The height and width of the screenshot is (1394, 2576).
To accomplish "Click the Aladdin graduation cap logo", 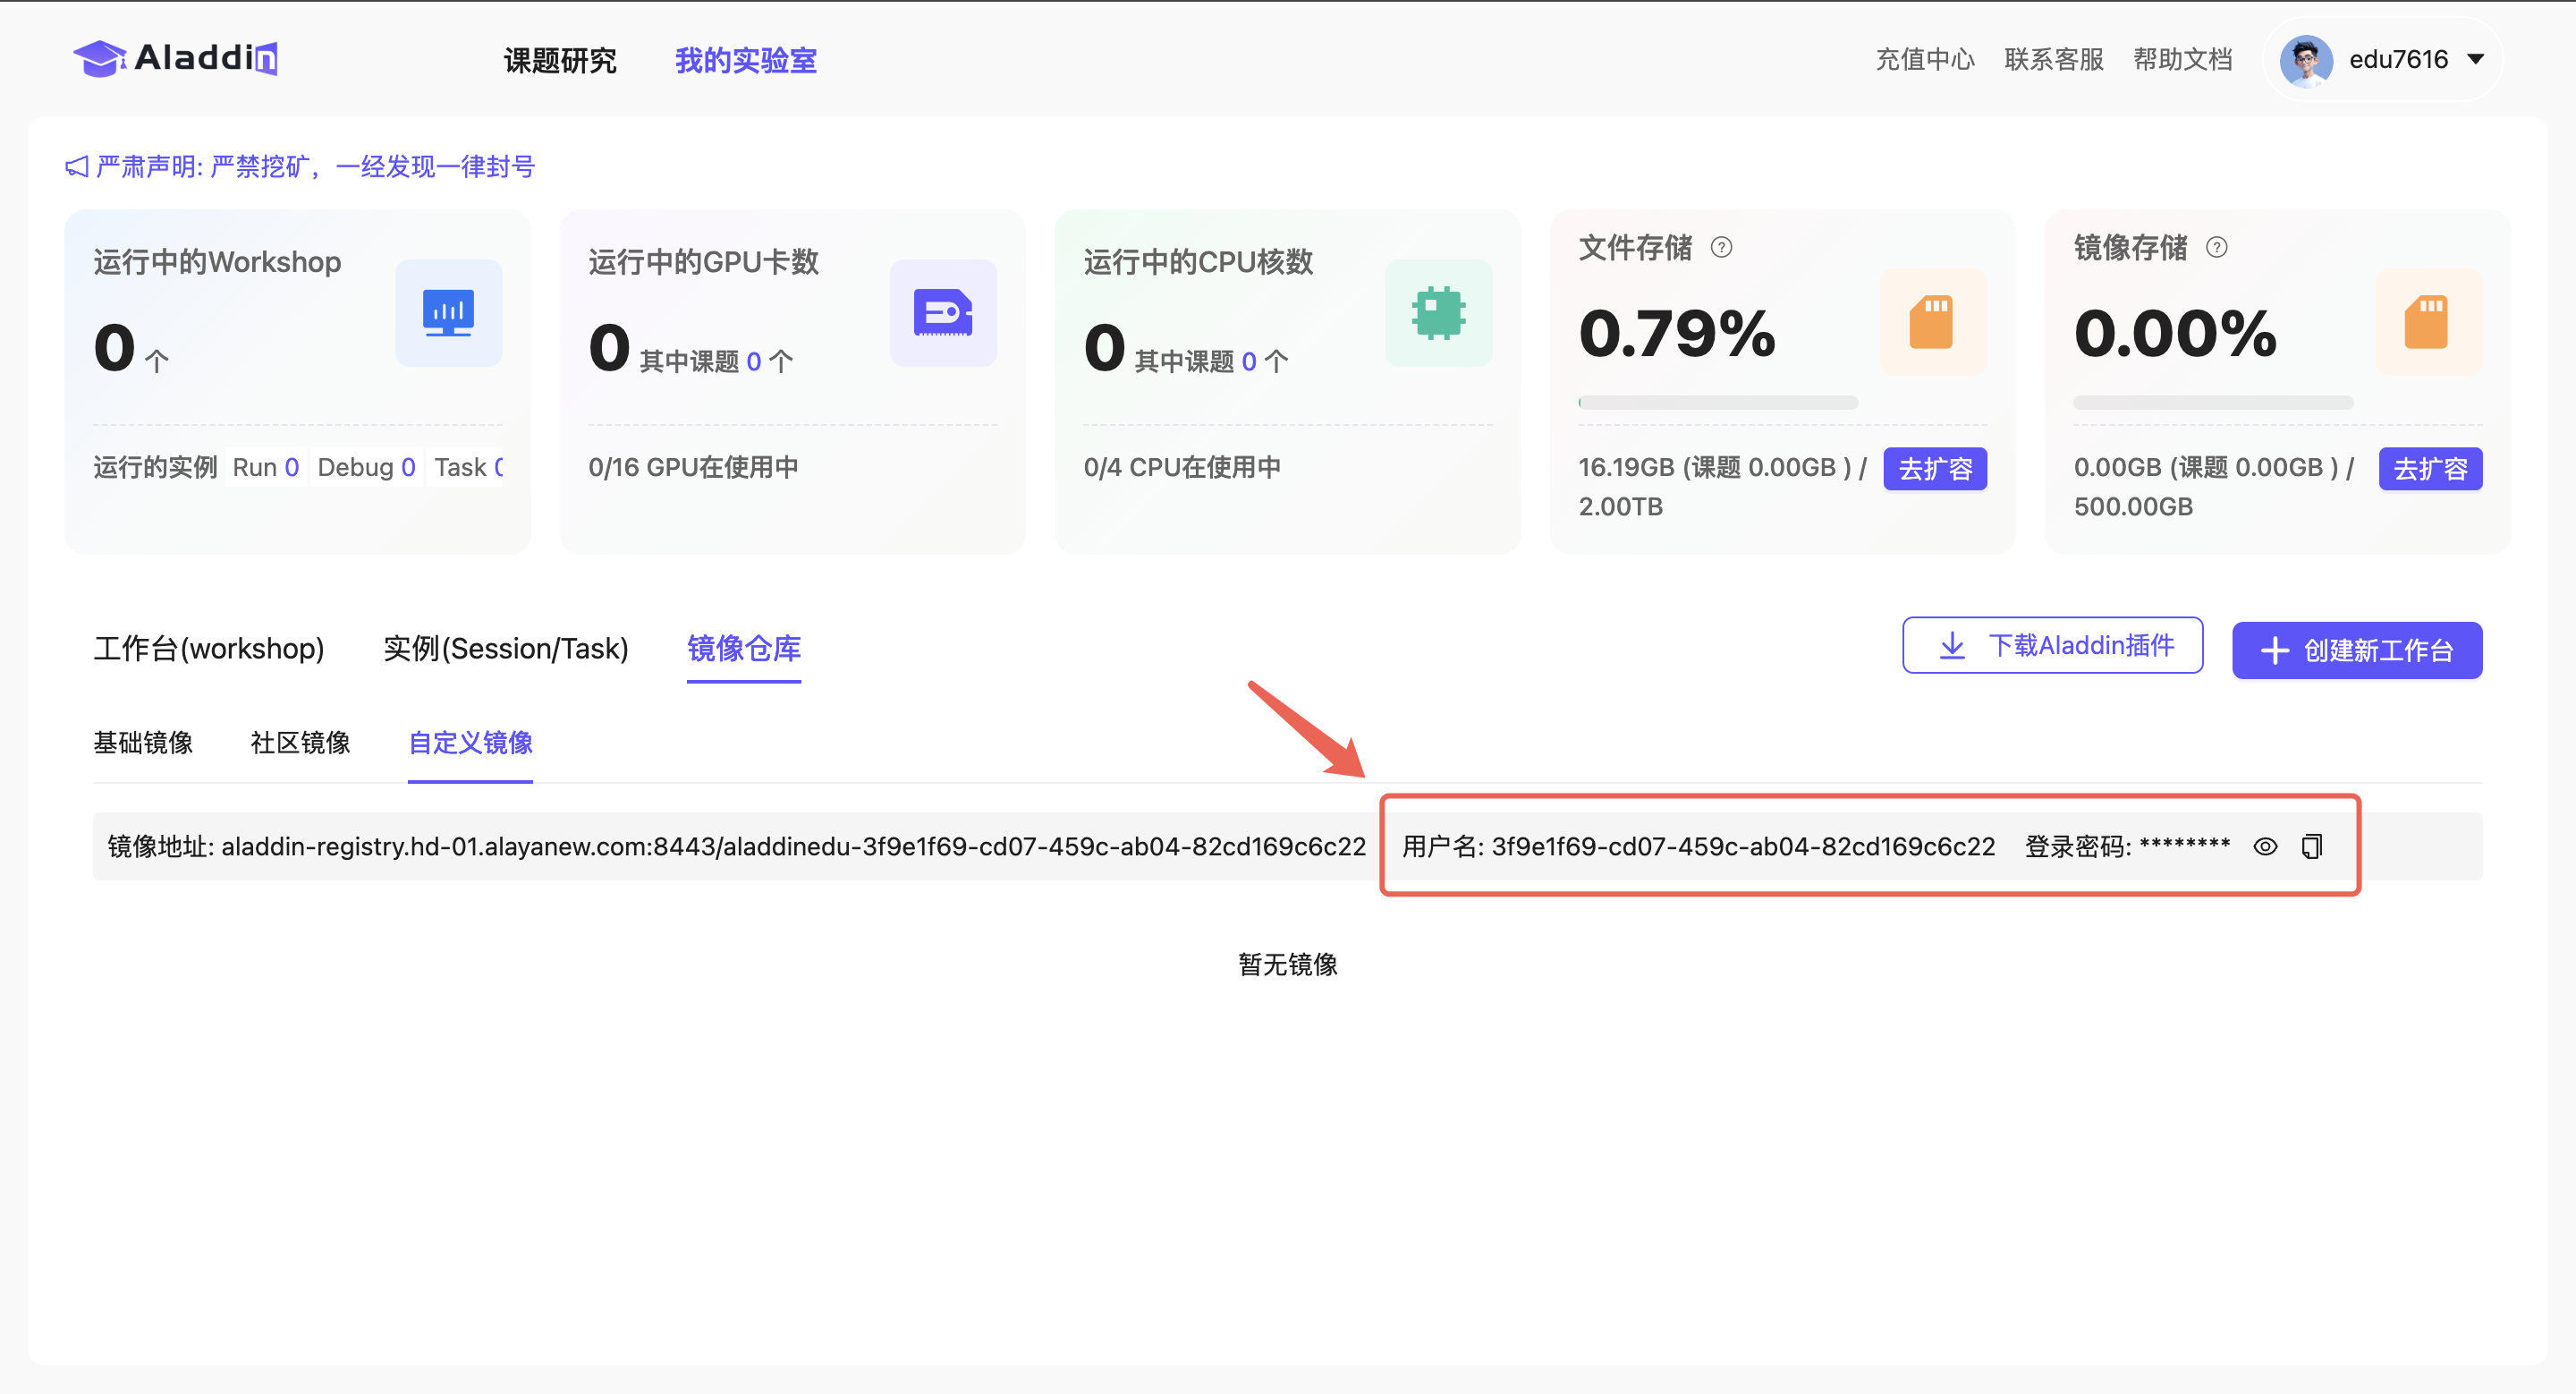I will [100, 58].
